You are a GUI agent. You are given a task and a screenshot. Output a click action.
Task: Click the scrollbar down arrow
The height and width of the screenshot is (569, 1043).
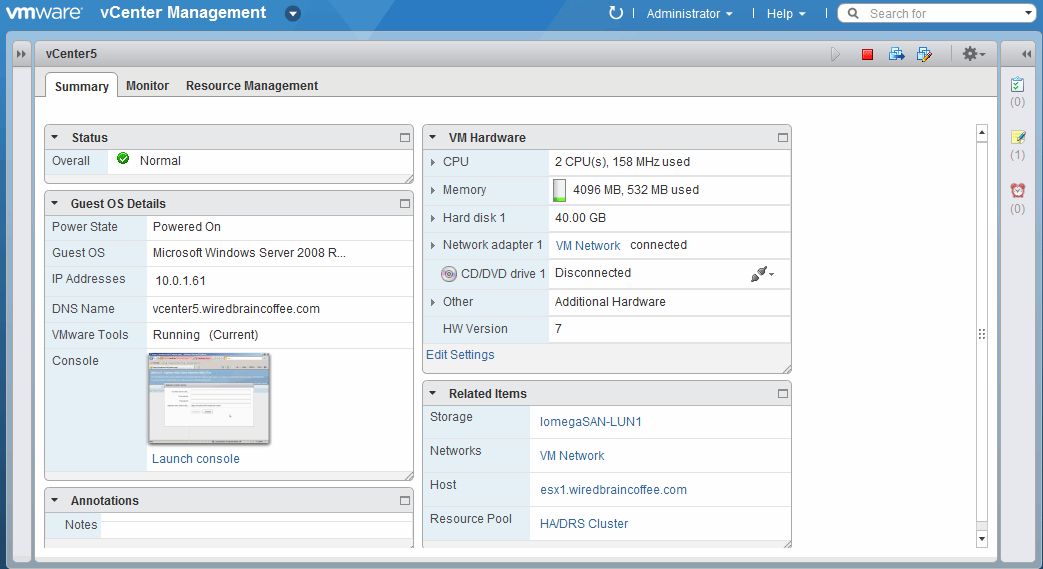(x=982, y=538)
